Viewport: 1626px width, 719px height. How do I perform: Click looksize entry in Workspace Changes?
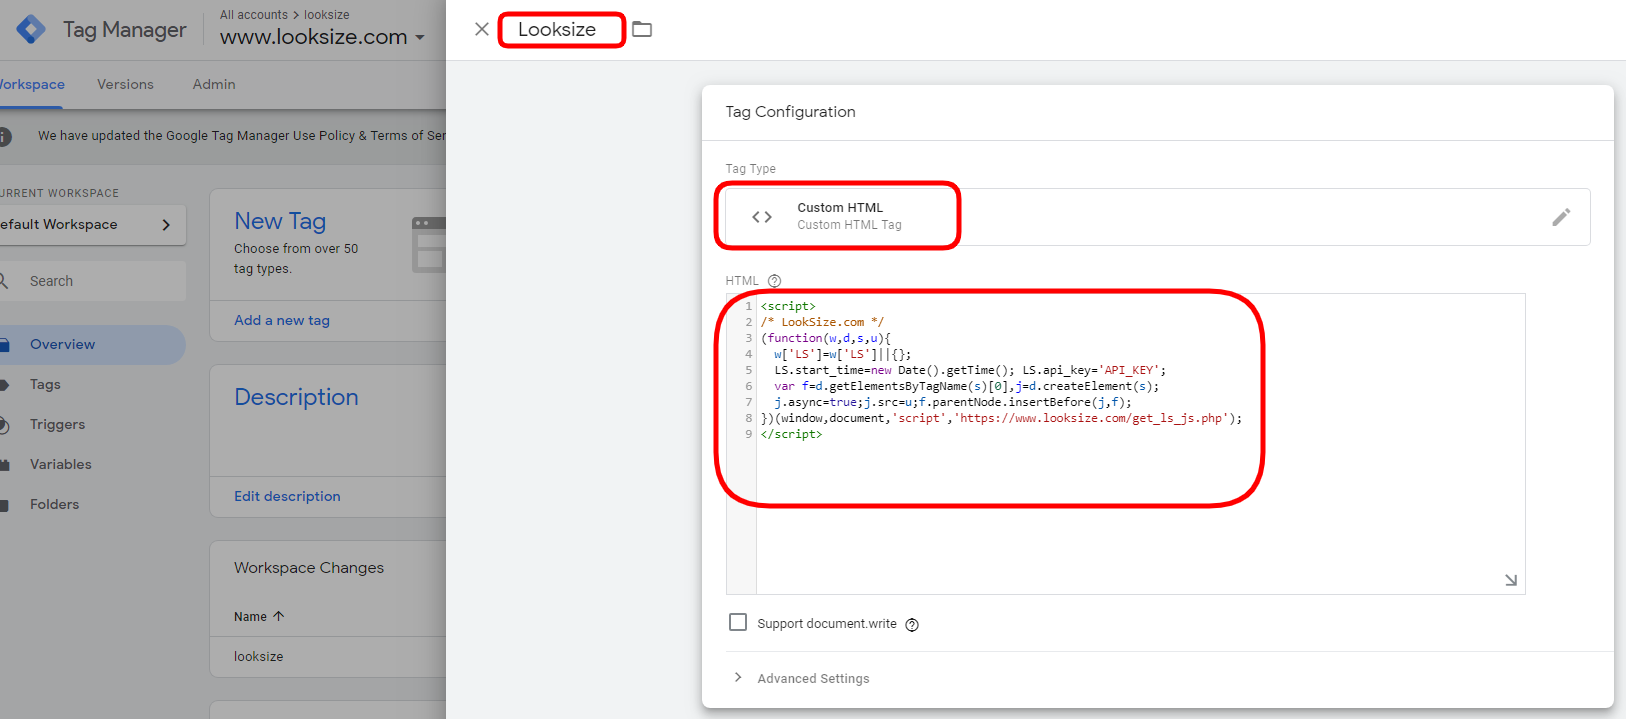pos(259,657)
